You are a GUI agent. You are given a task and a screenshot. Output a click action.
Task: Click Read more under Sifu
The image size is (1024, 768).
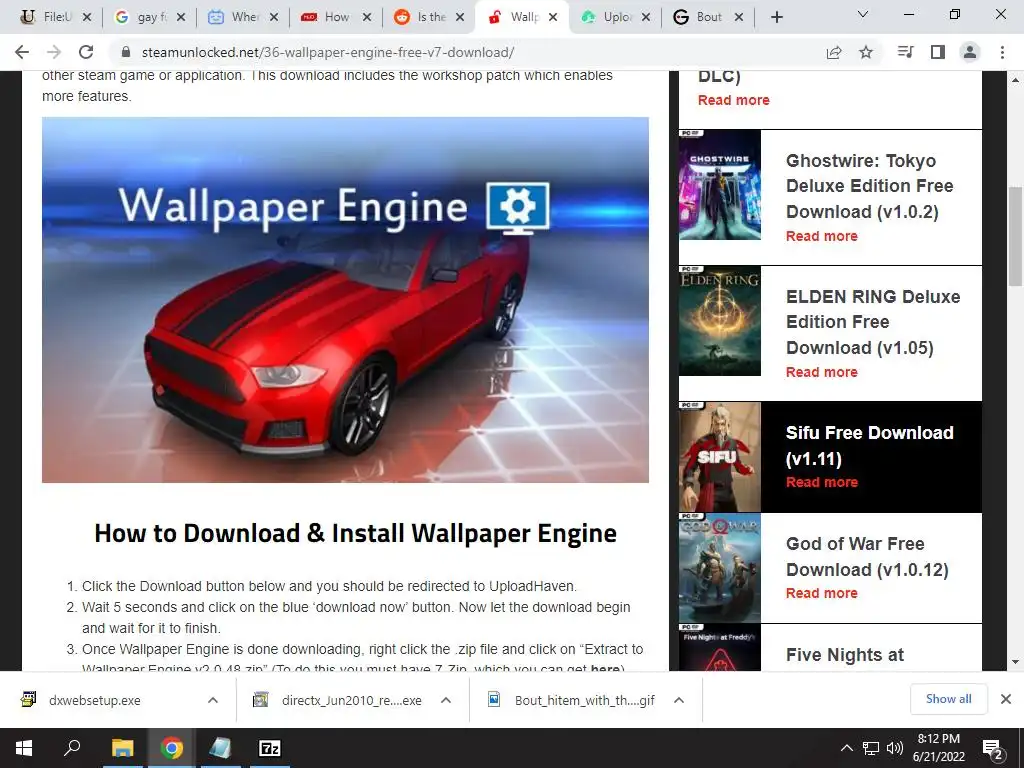(x=822, y=483)
